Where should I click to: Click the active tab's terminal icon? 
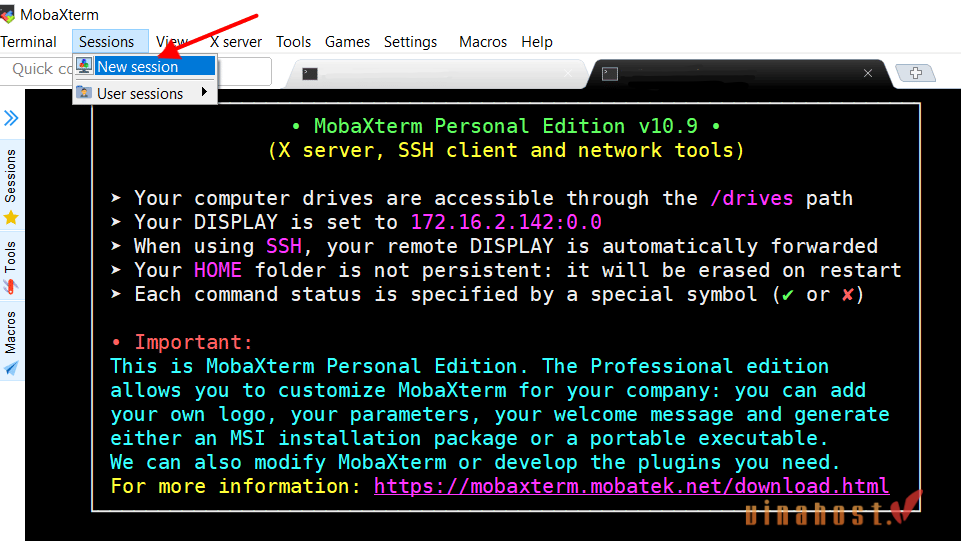610,74
